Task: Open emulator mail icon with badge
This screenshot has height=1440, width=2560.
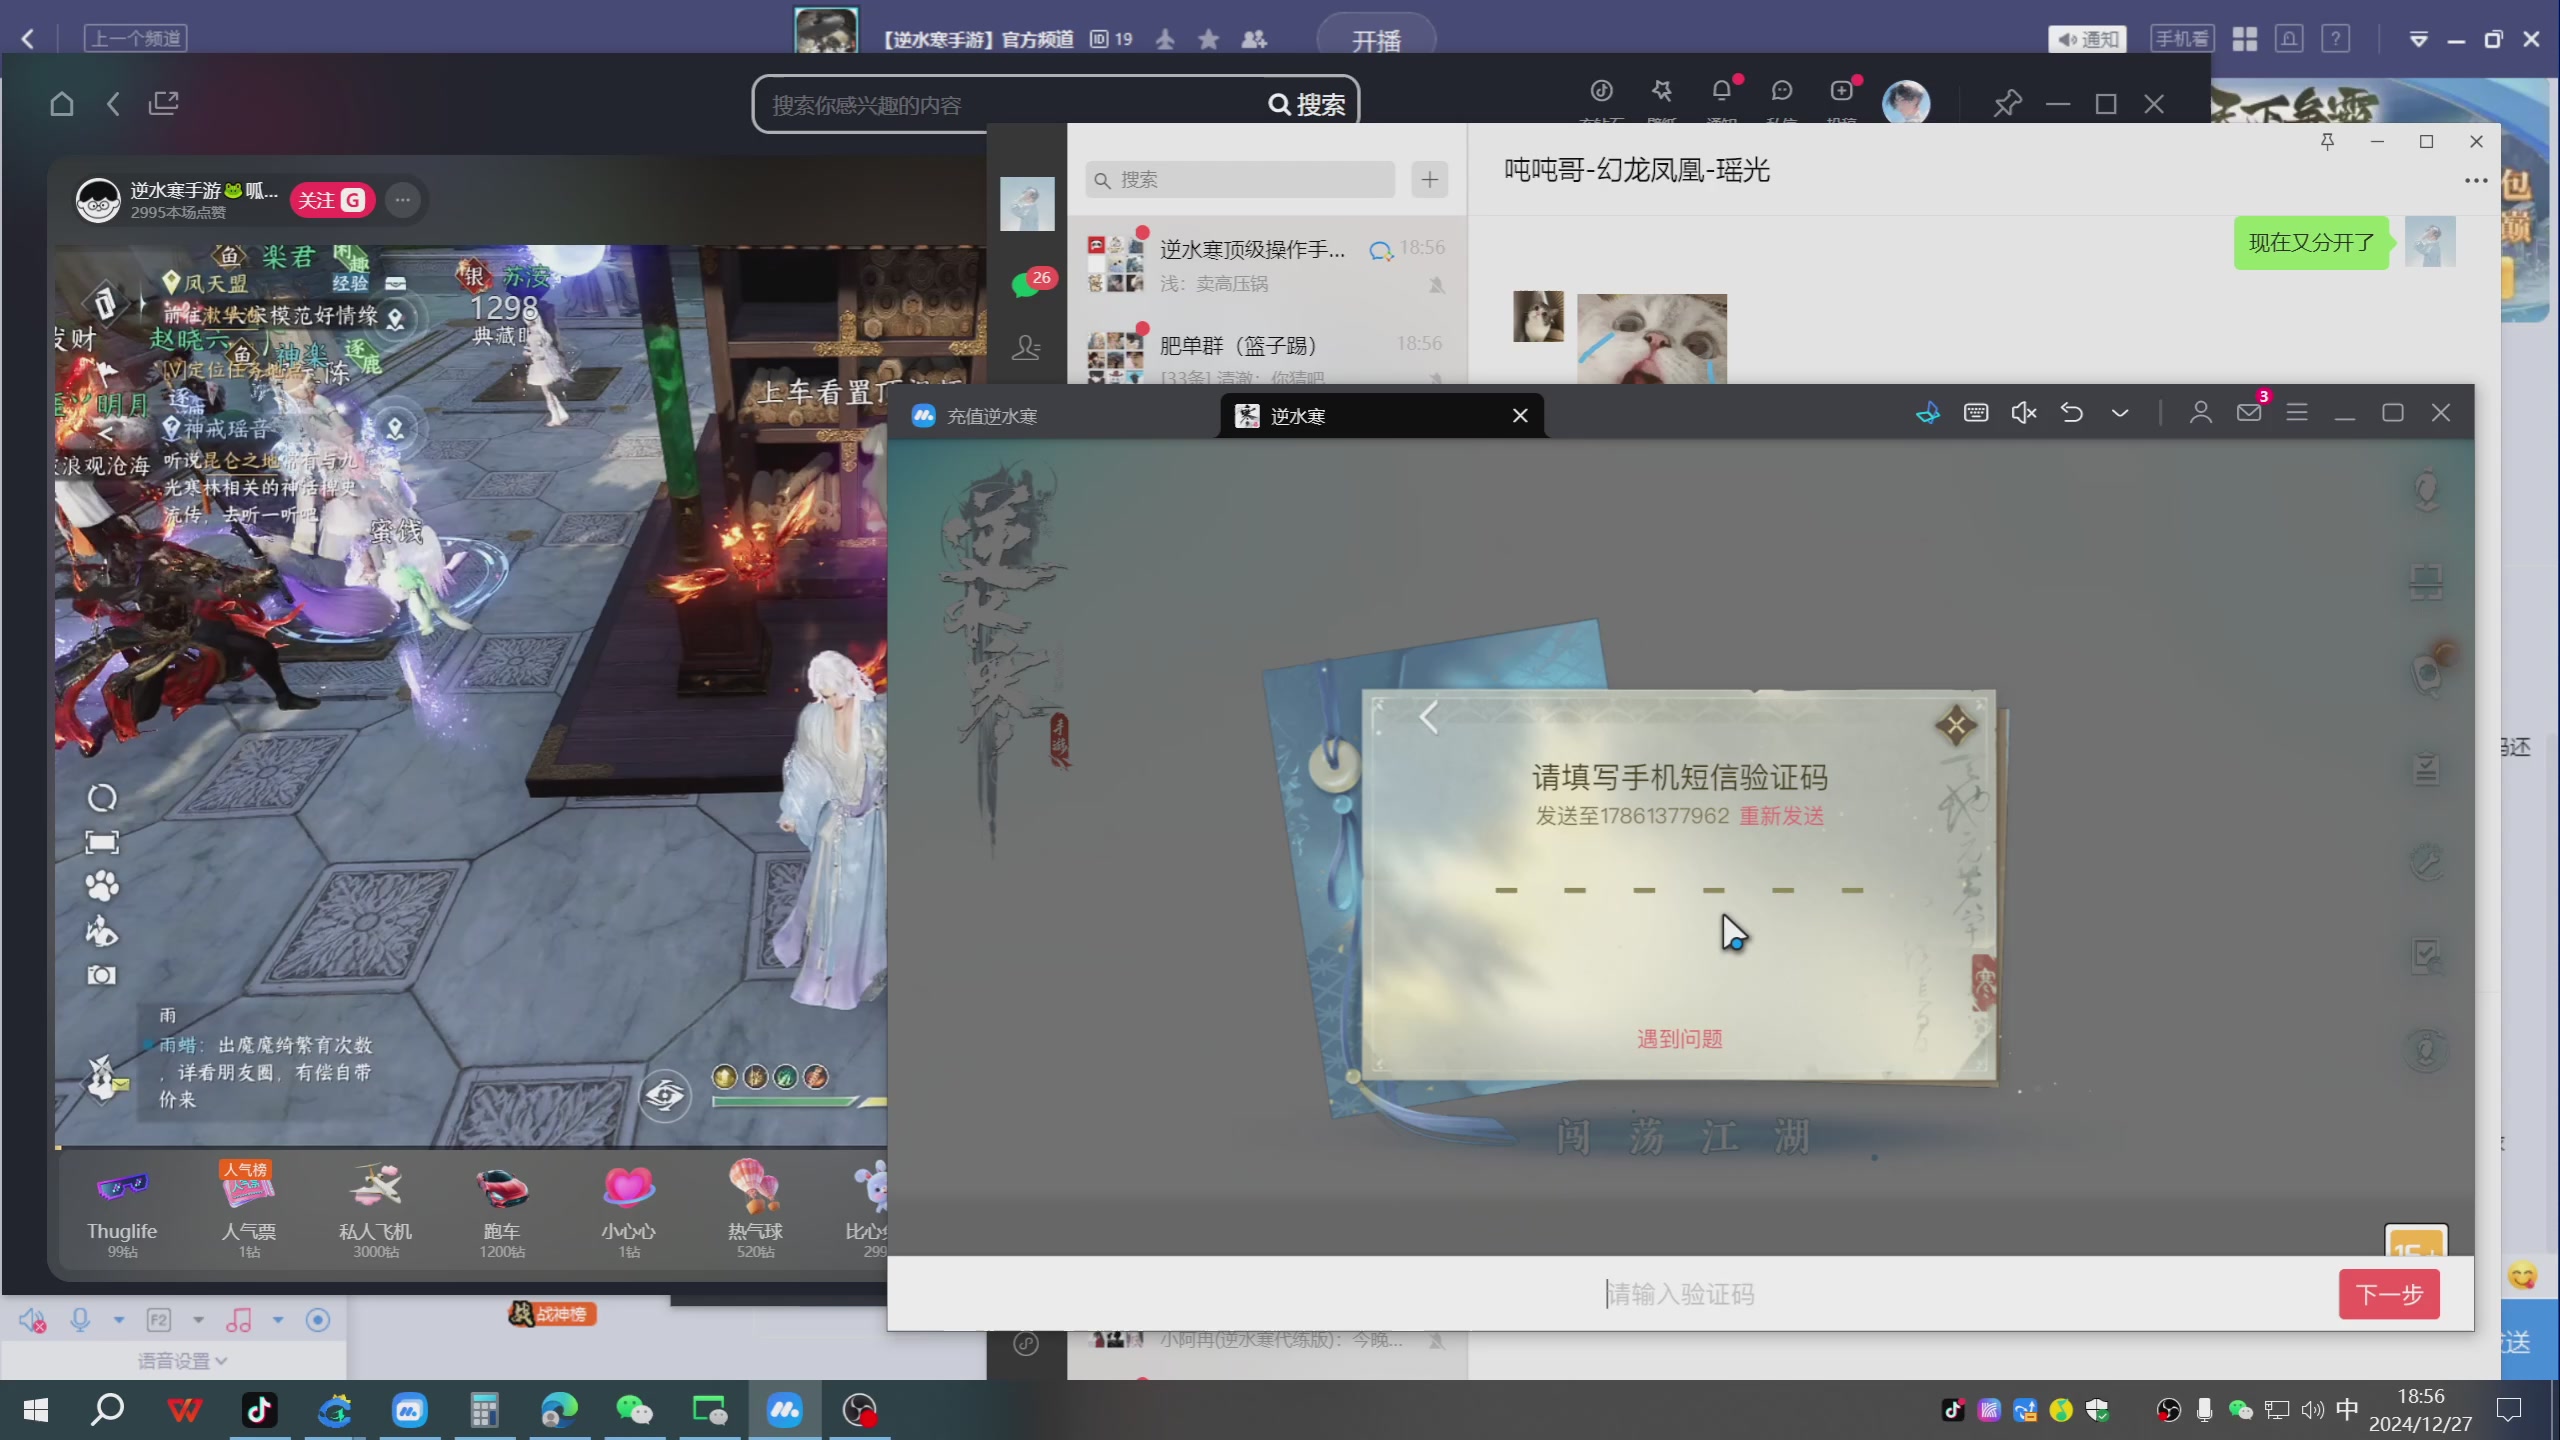Action: click(x=2250, y=413)
